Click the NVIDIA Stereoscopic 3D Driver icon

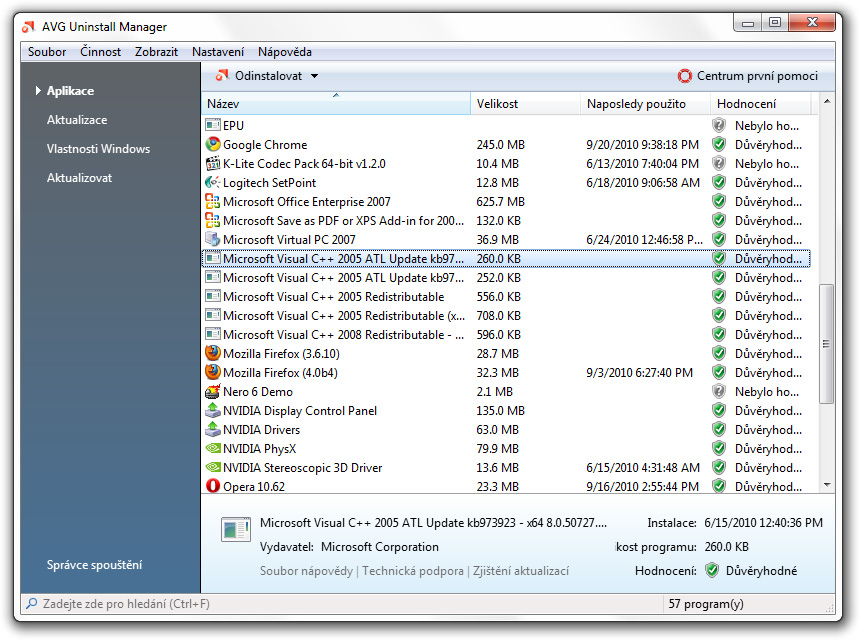tap(213, 467)
